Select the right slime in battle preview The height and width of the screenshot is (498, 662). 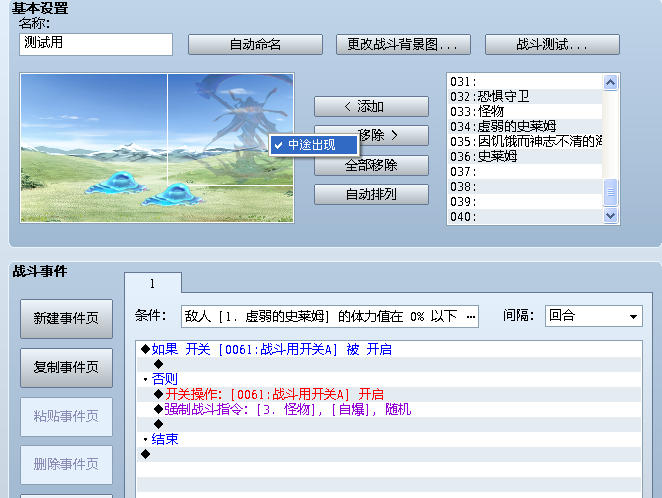click(x=173, y=195)
